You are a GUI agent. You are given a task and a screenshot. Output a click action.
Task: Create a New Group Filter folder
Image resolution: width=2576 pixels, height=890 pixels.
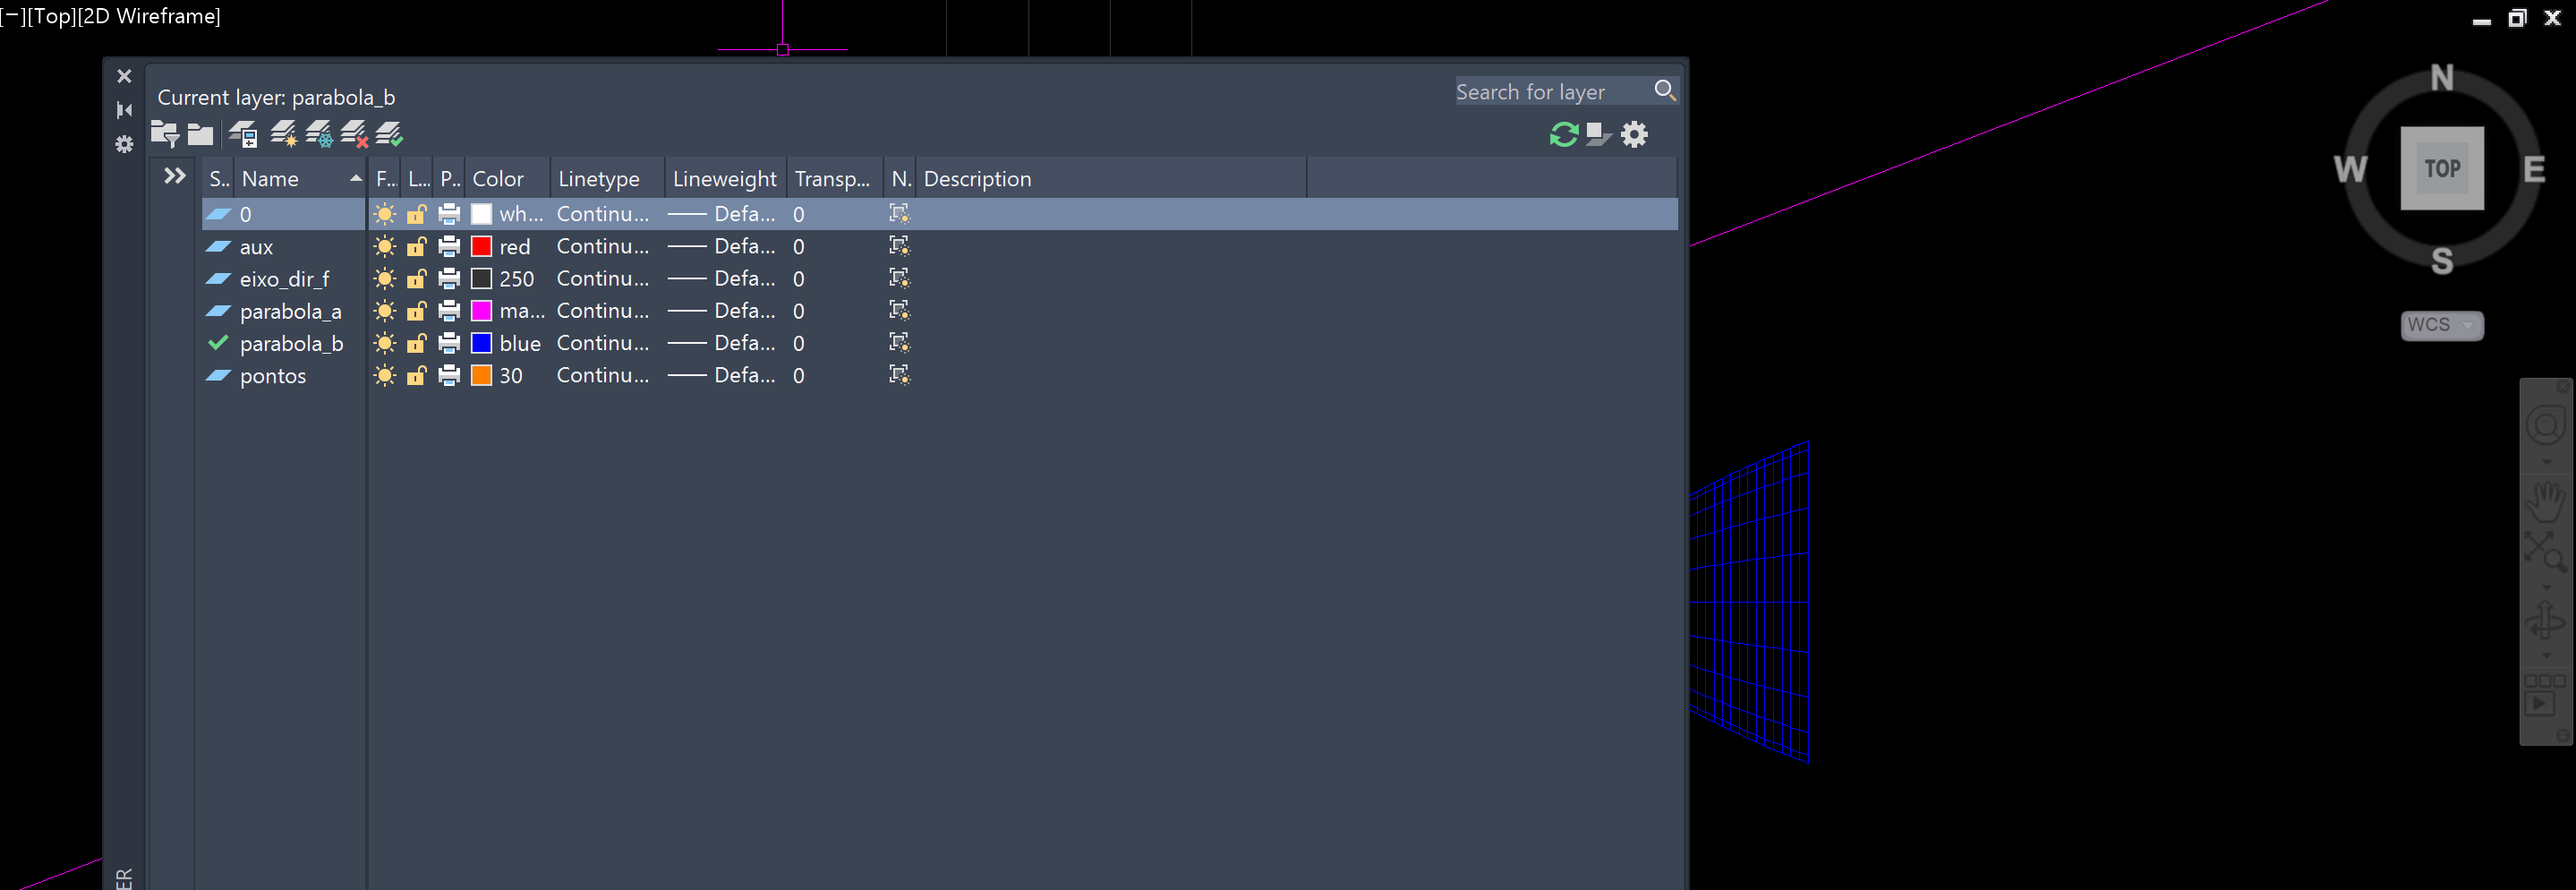(201, 134)
